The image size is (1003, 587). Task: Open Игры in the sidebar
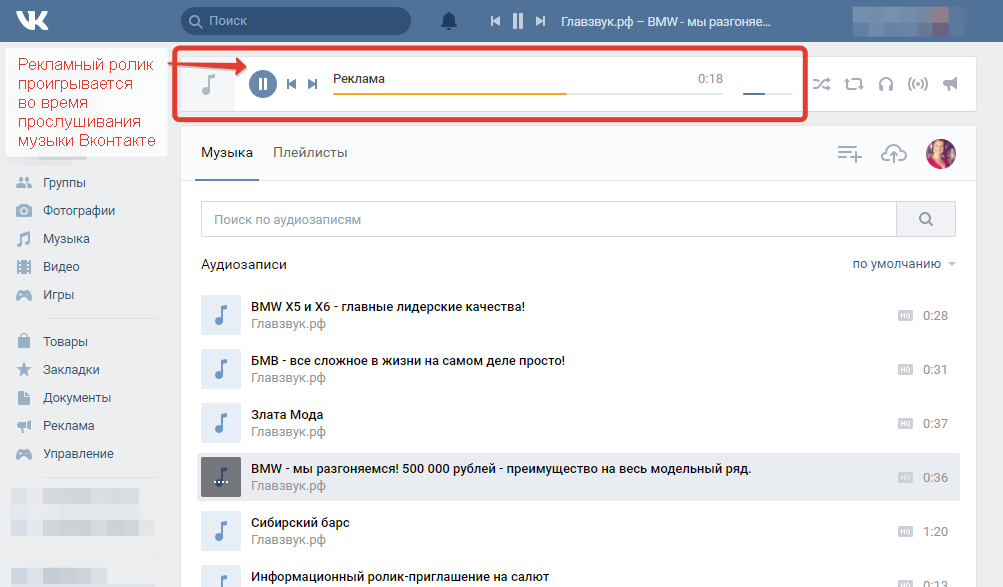(x=58, y=295)
